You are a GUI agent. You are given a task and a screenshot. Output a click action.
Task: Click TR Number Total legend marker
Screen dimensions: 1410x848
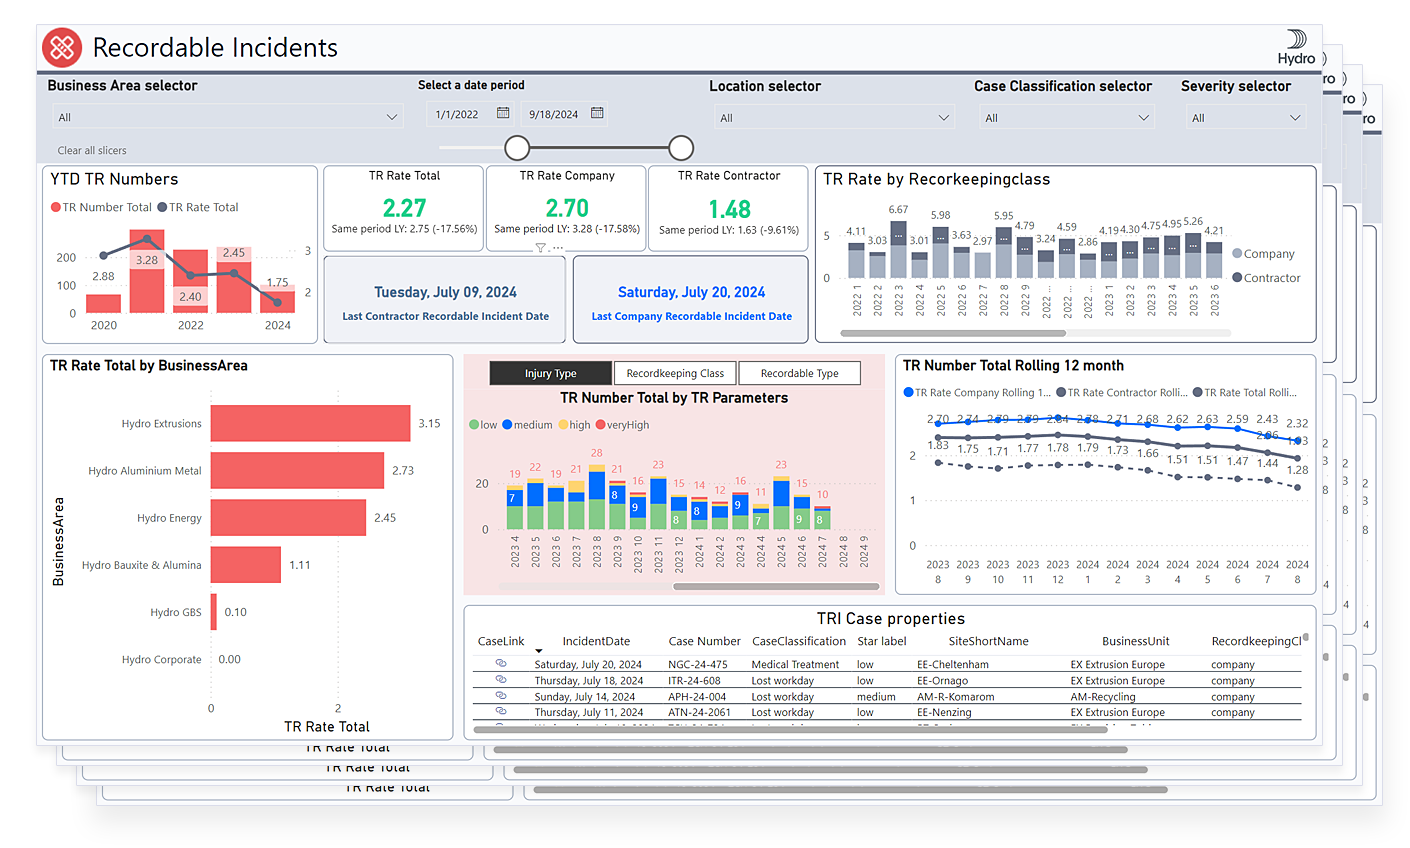pyautogui.click(x=56, y=207)
